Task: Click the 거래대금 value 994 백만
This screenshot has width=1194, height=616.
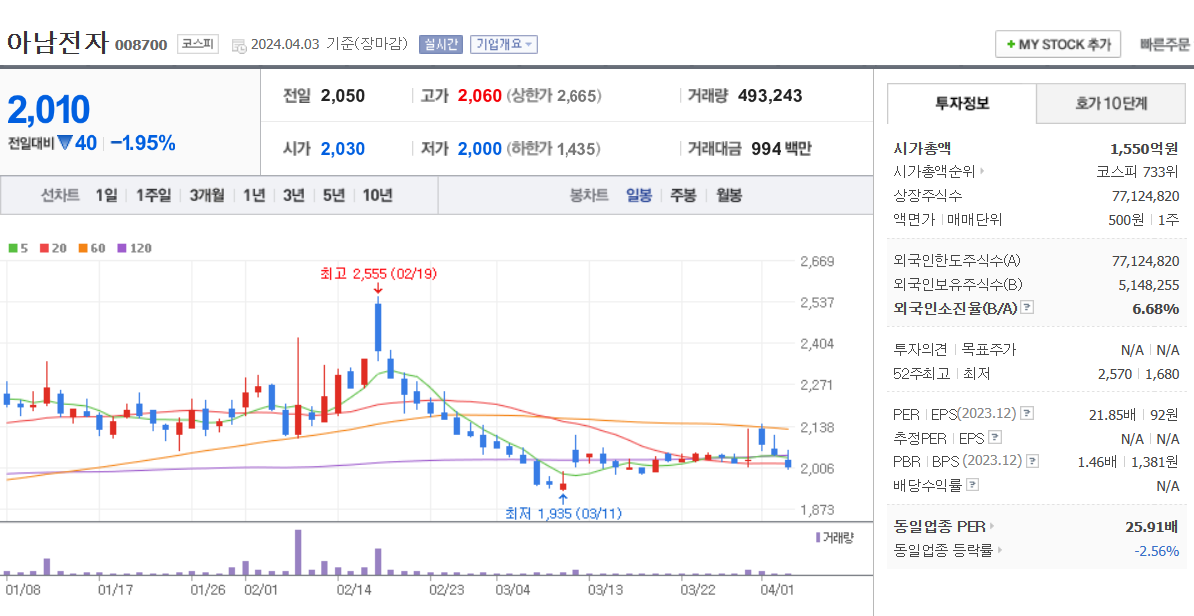Action: pyautogui.click(x=781, y=148)
